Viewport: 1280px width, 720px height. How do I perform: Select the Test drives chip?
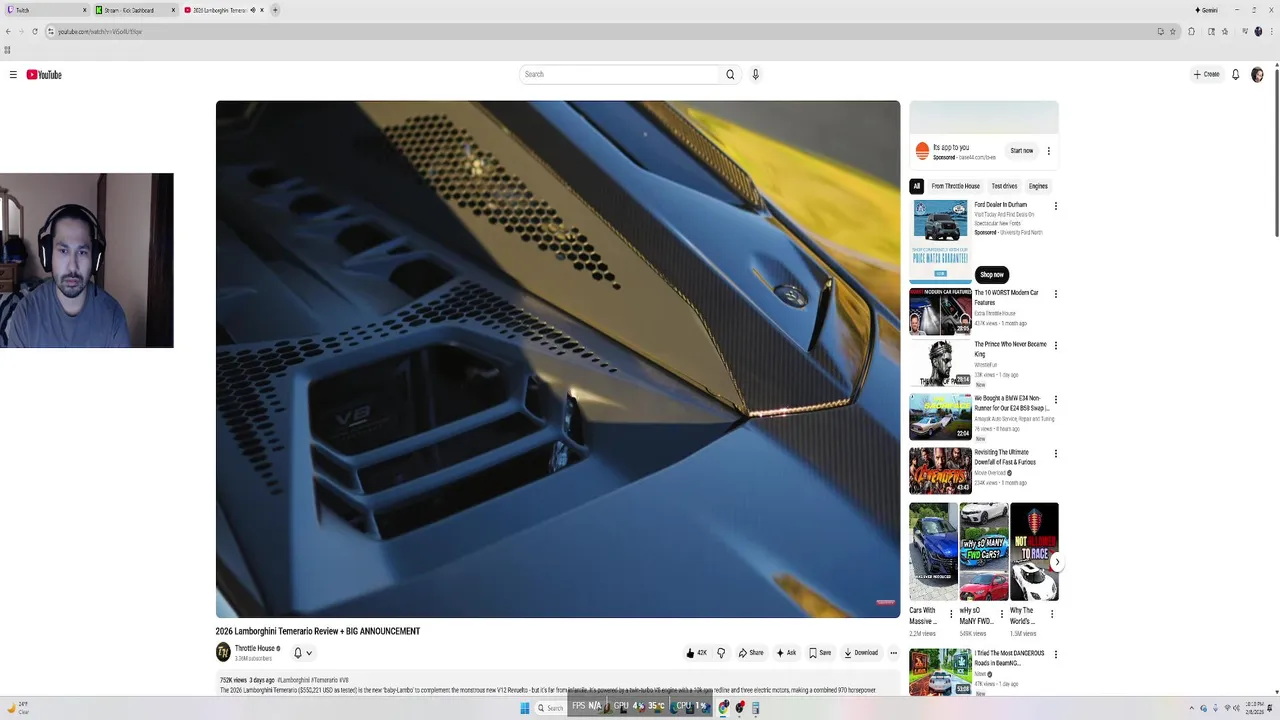click(x=1004, y=186)
